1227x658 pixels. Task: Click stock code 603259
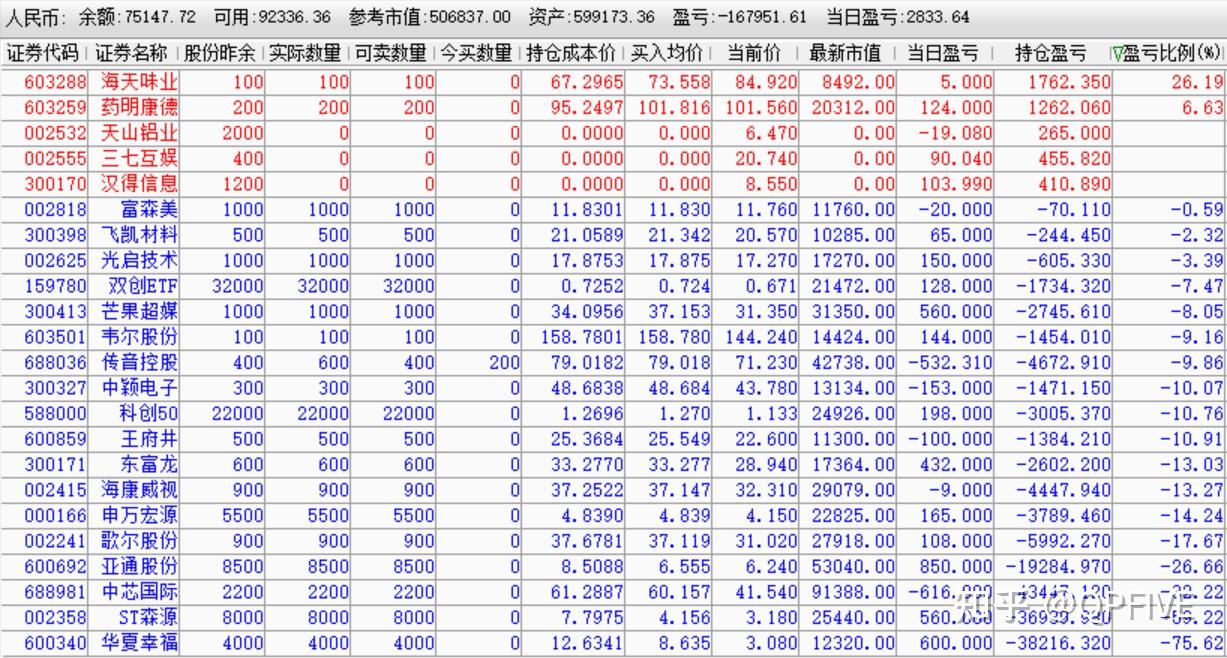click(x=56, y=107)
